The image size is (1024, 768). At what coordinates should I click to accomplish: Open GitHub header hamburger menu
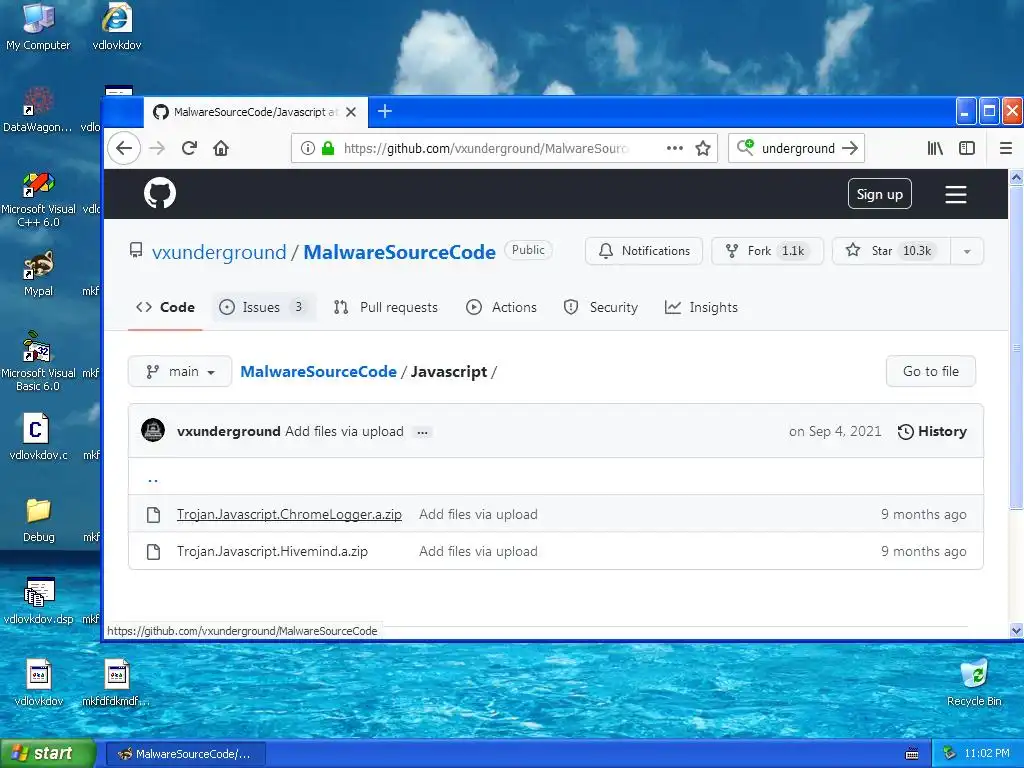955,194
